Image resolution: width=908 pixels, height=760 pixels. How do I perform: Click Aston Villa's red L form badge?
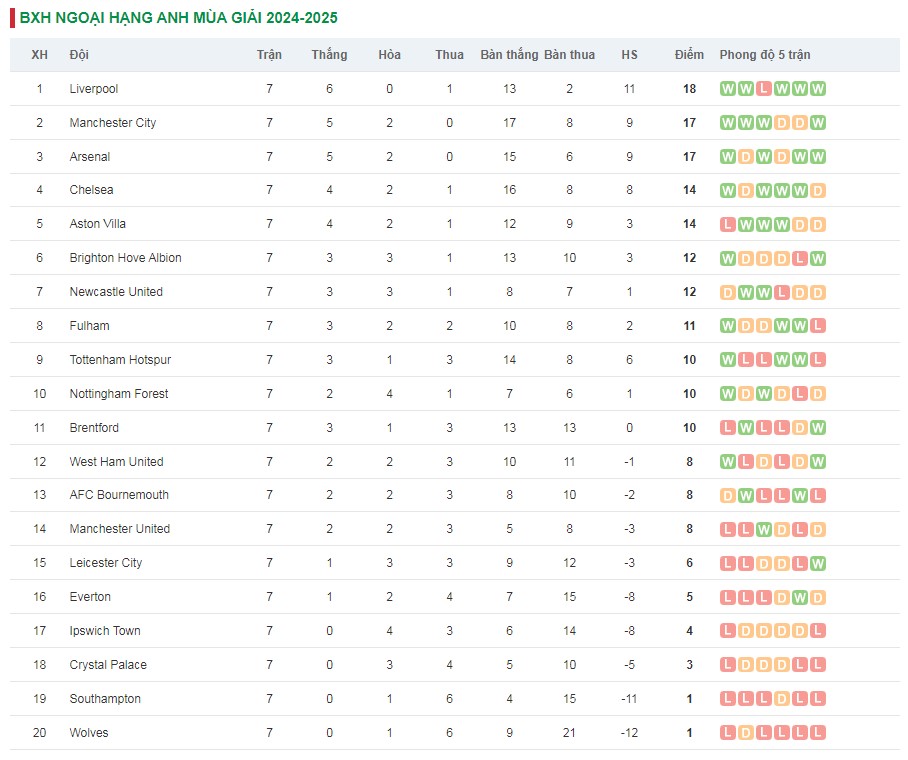728,224
